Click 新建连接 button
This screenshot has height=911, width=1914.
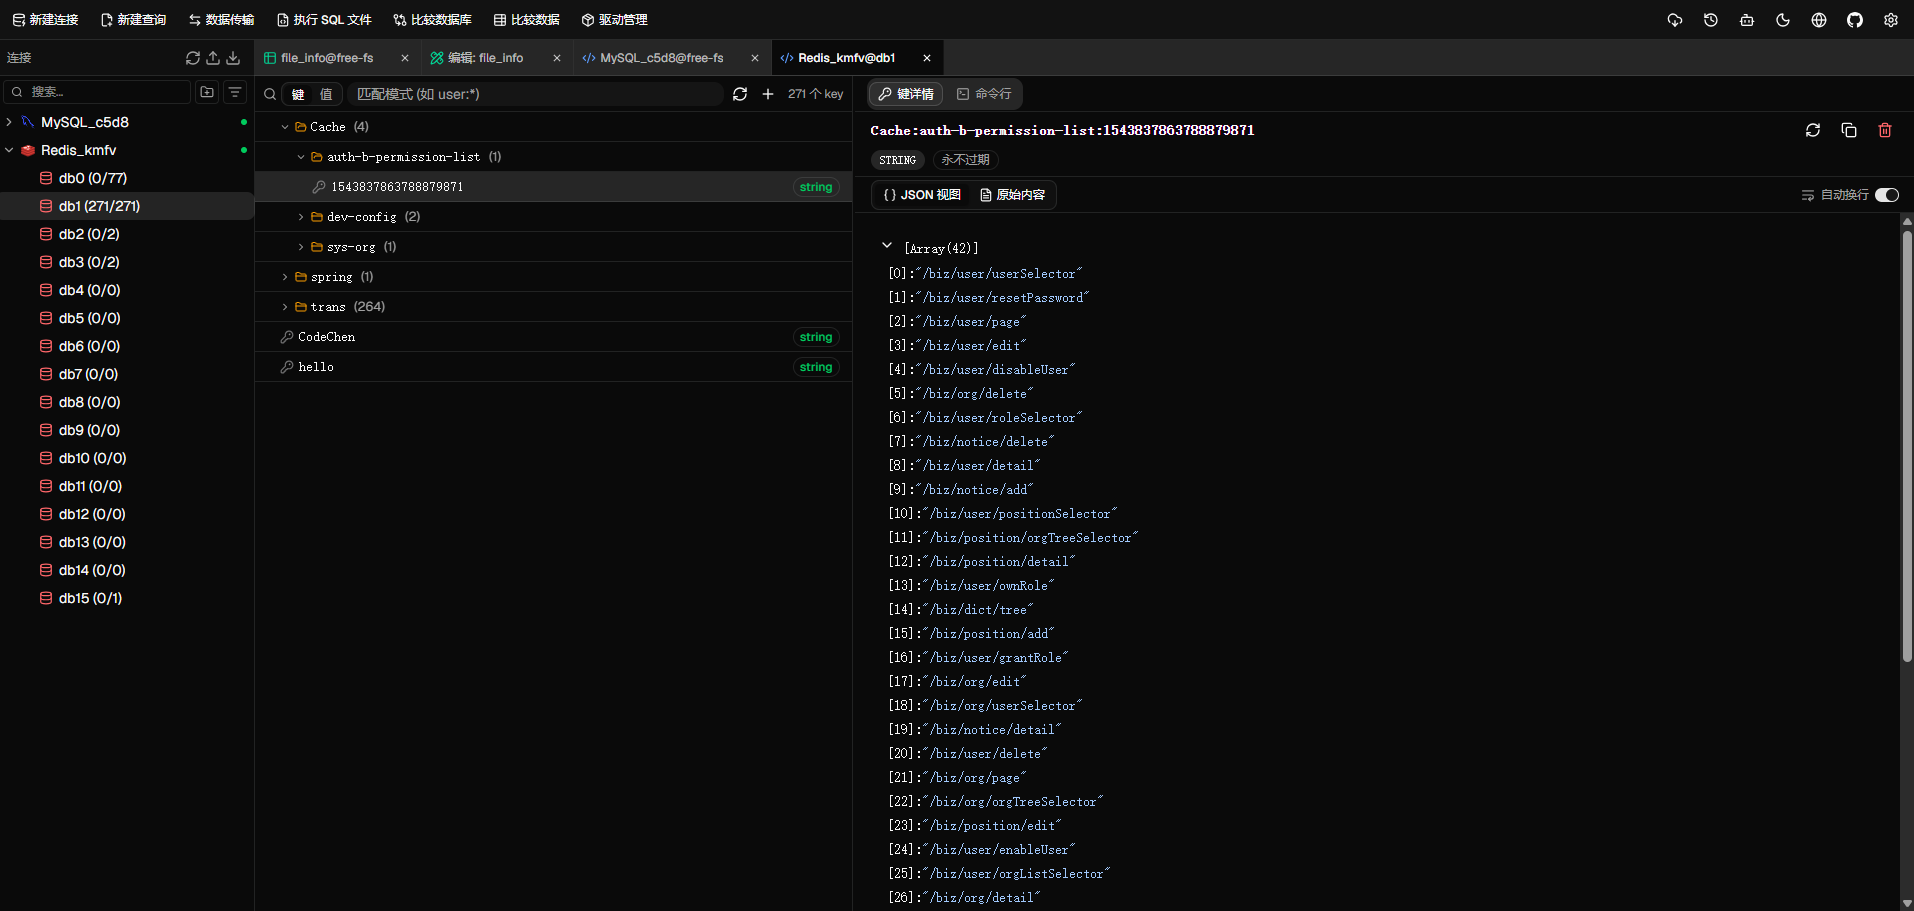[x=45, y=20]
